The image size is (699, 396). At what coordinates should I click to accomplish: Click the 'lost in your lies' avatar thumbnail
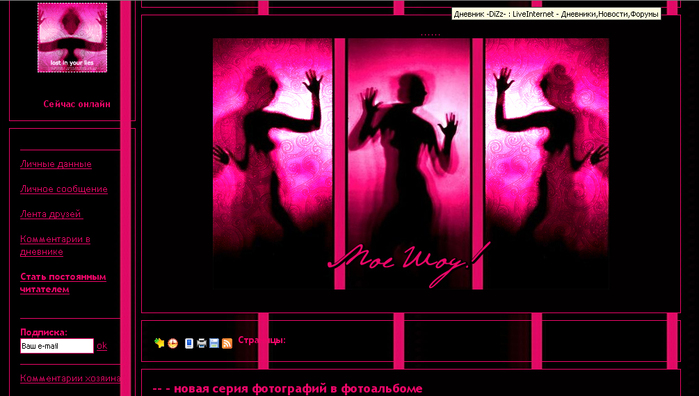tap(72, 37)
